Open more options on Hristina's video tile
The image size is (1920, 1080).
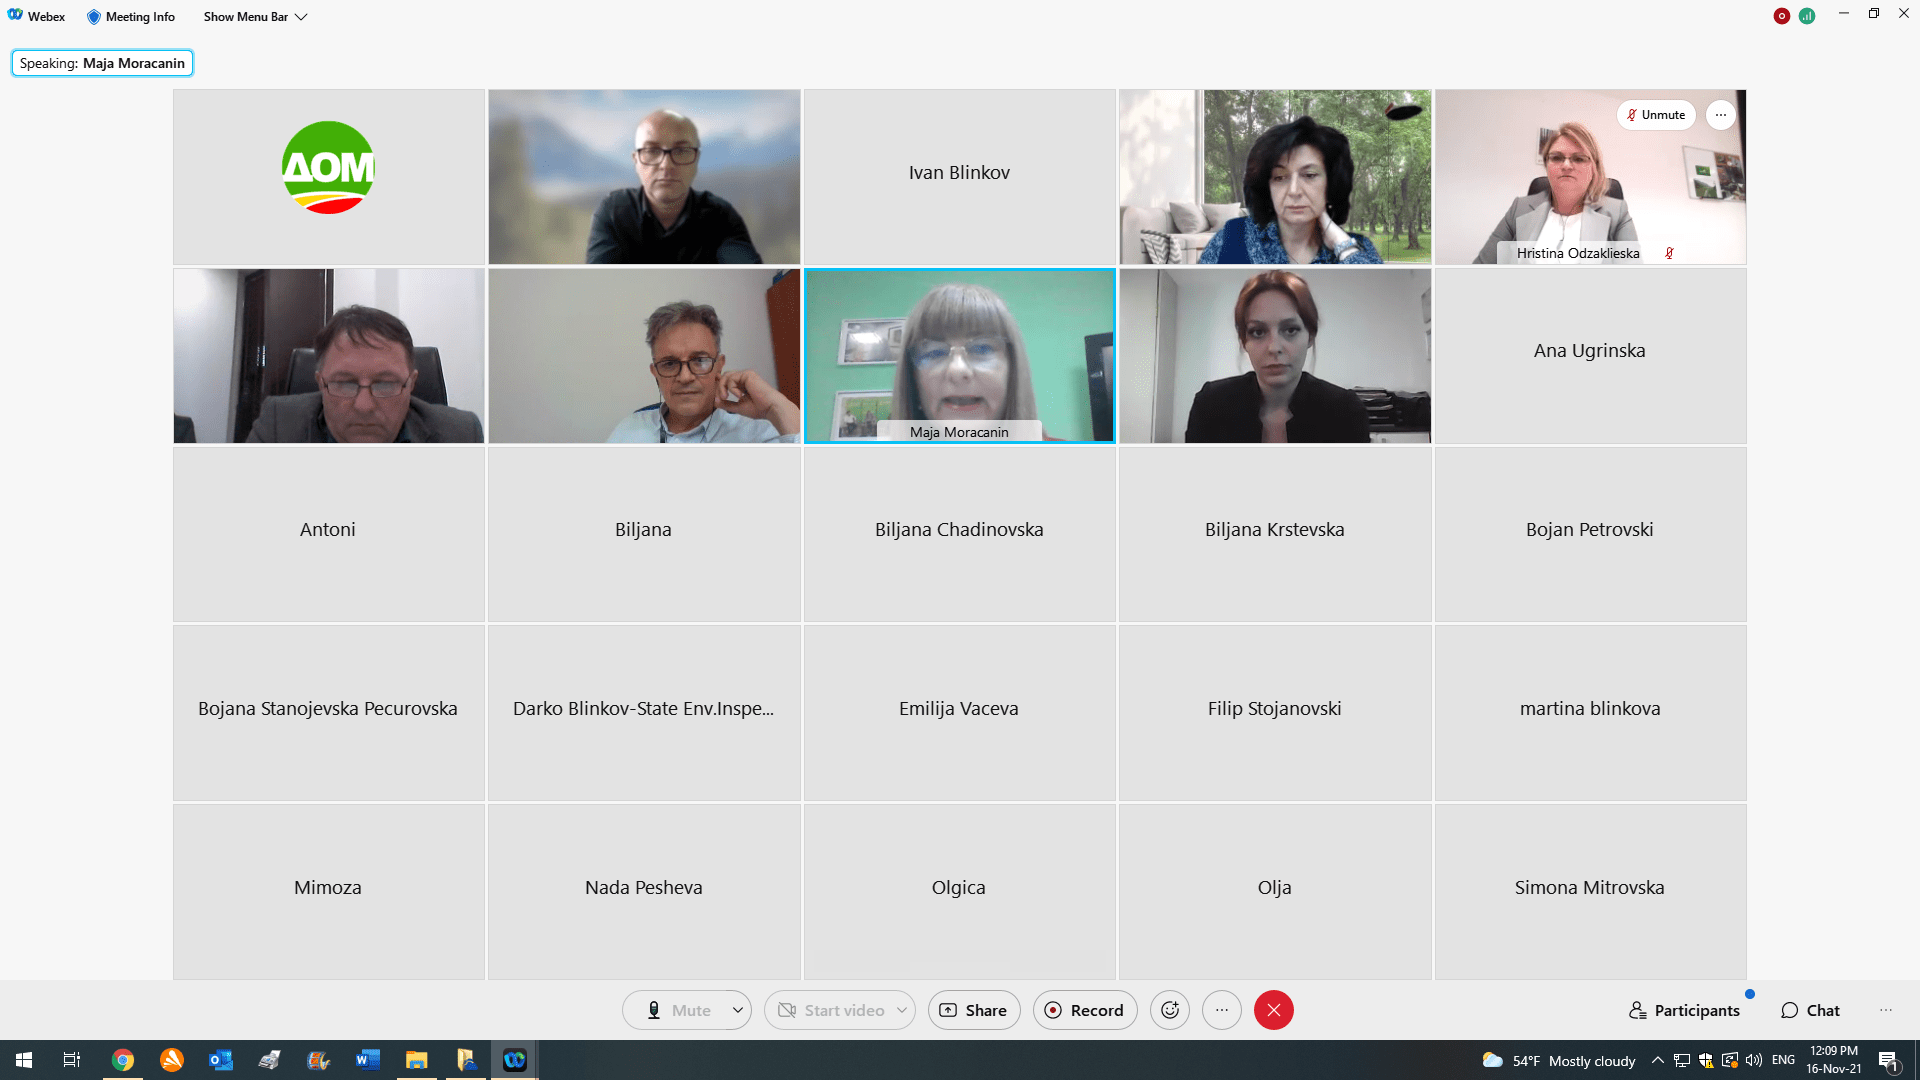pyautogui.click(x=1720, y=115)
